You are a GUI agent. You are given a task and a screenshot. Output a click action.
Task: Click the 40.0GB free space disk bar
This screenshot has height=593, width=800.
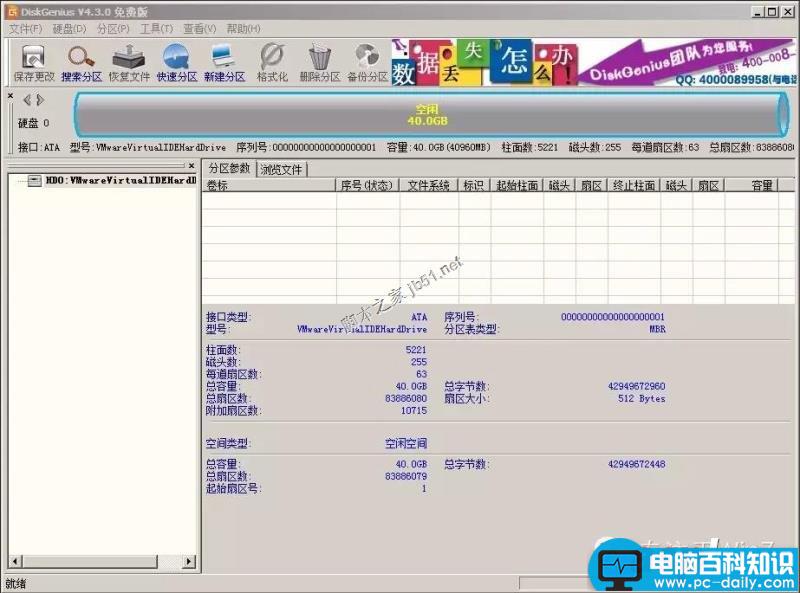(x=428, y=115)
